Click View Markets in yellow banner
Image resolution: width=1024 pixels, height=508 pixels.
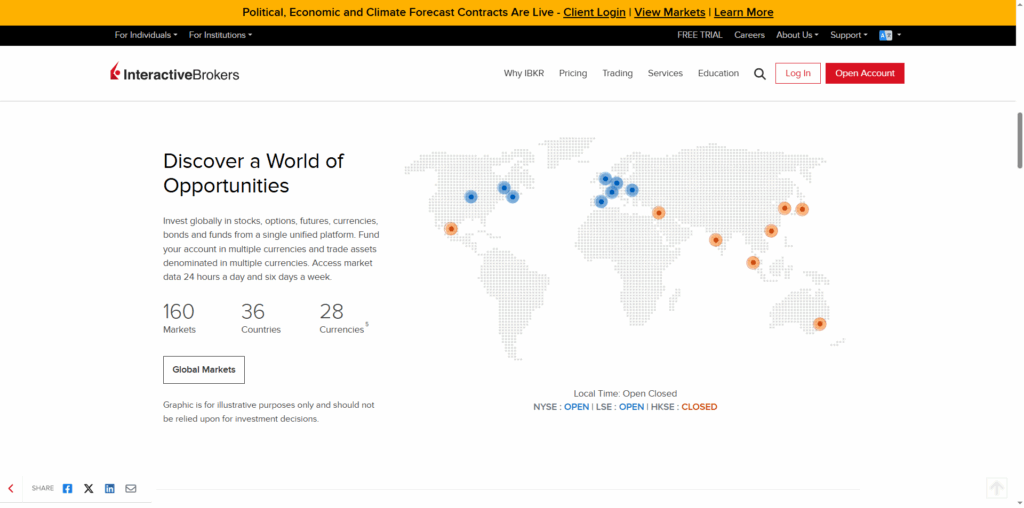click(669, 12)
